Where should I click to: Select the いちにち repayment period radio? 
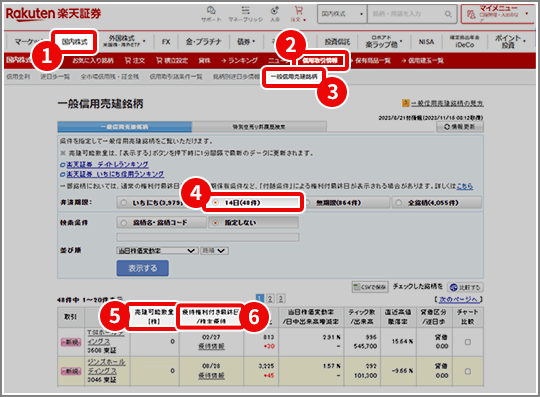pos(124,203)
